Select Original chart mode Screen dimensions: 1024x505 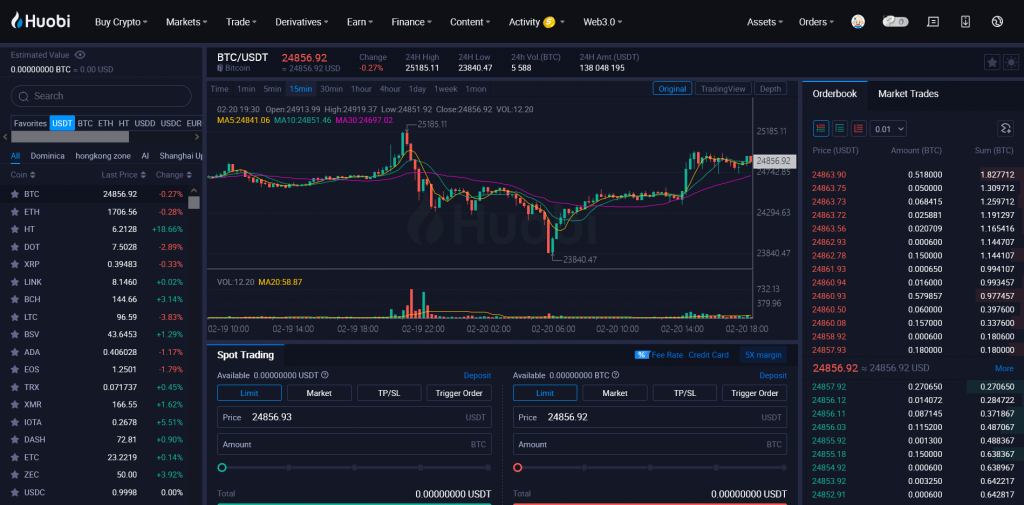672,89
